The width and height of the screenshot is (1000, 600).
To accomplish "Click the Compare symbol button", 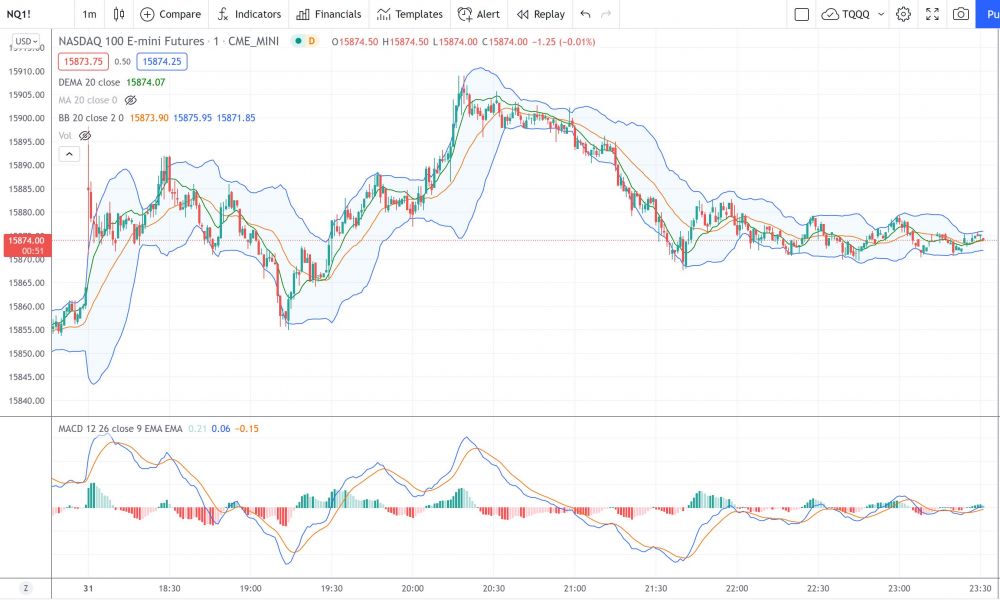I will [170, 14].
